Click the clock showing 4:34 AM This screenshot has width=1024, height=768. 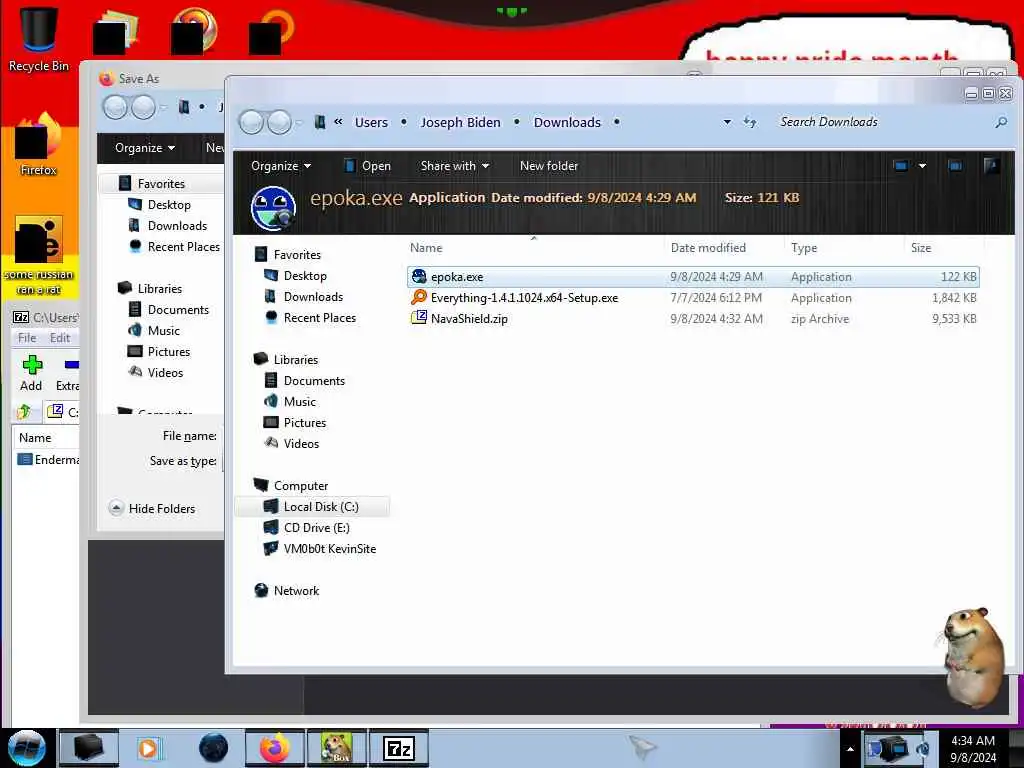[x=972, y=741]
